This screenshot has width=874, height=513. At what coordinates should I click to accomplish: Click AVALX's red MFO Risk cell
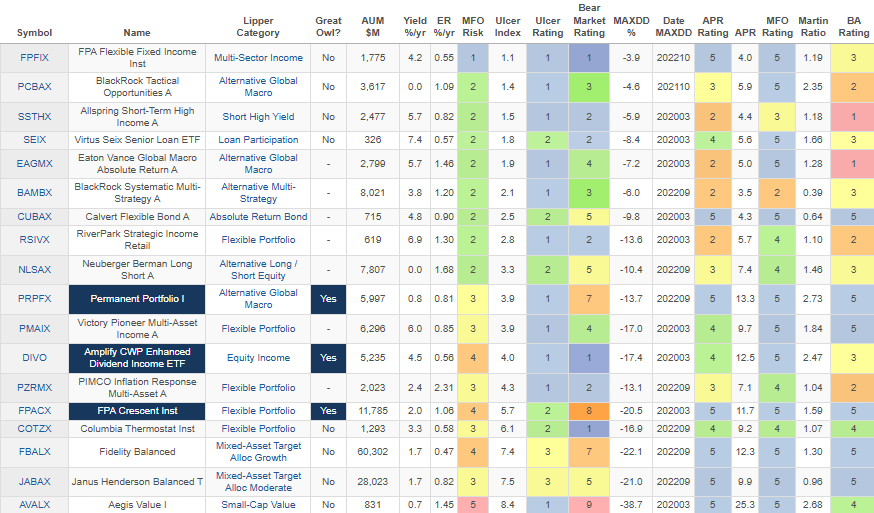[473, 505]
